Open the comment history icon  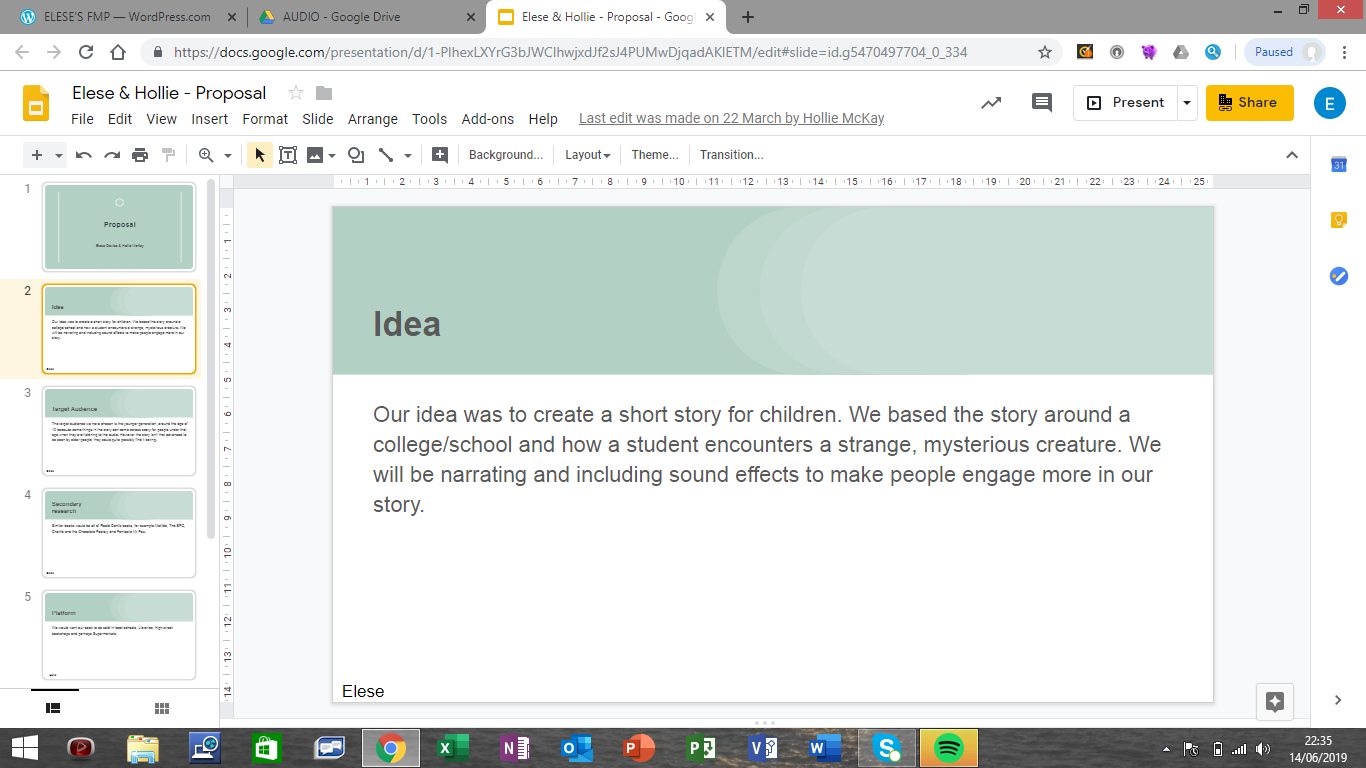click(1042, 102)
